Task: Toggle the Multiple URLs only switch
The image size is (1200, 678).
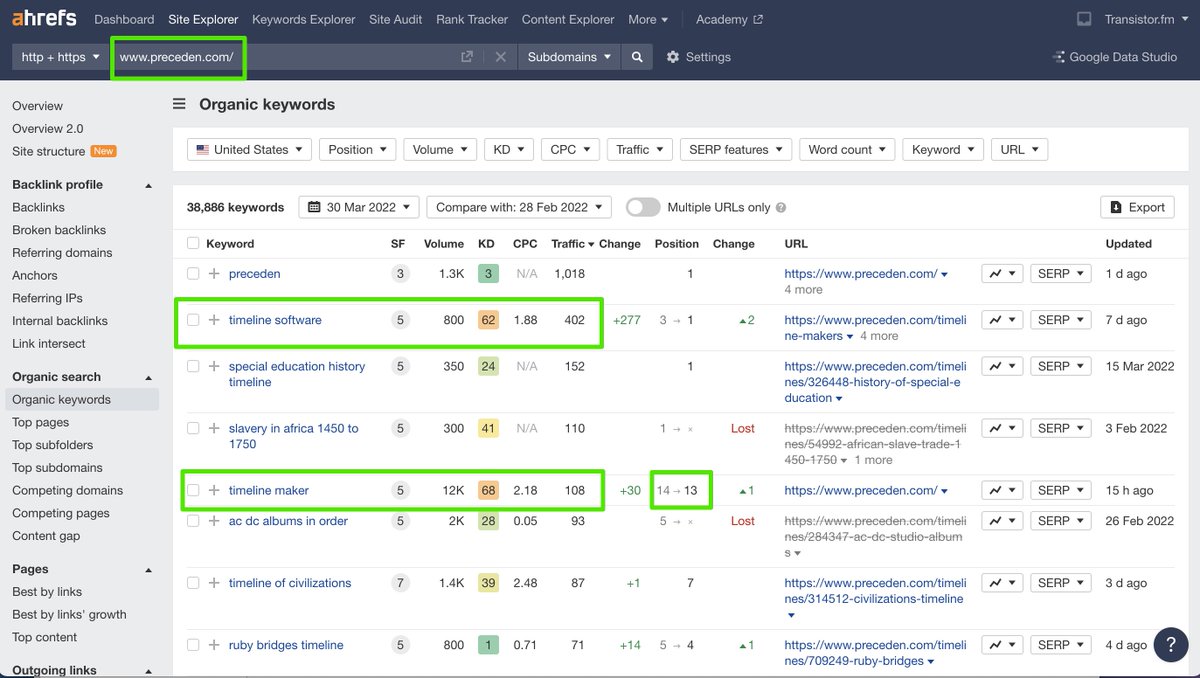Action: pos(643,207)
